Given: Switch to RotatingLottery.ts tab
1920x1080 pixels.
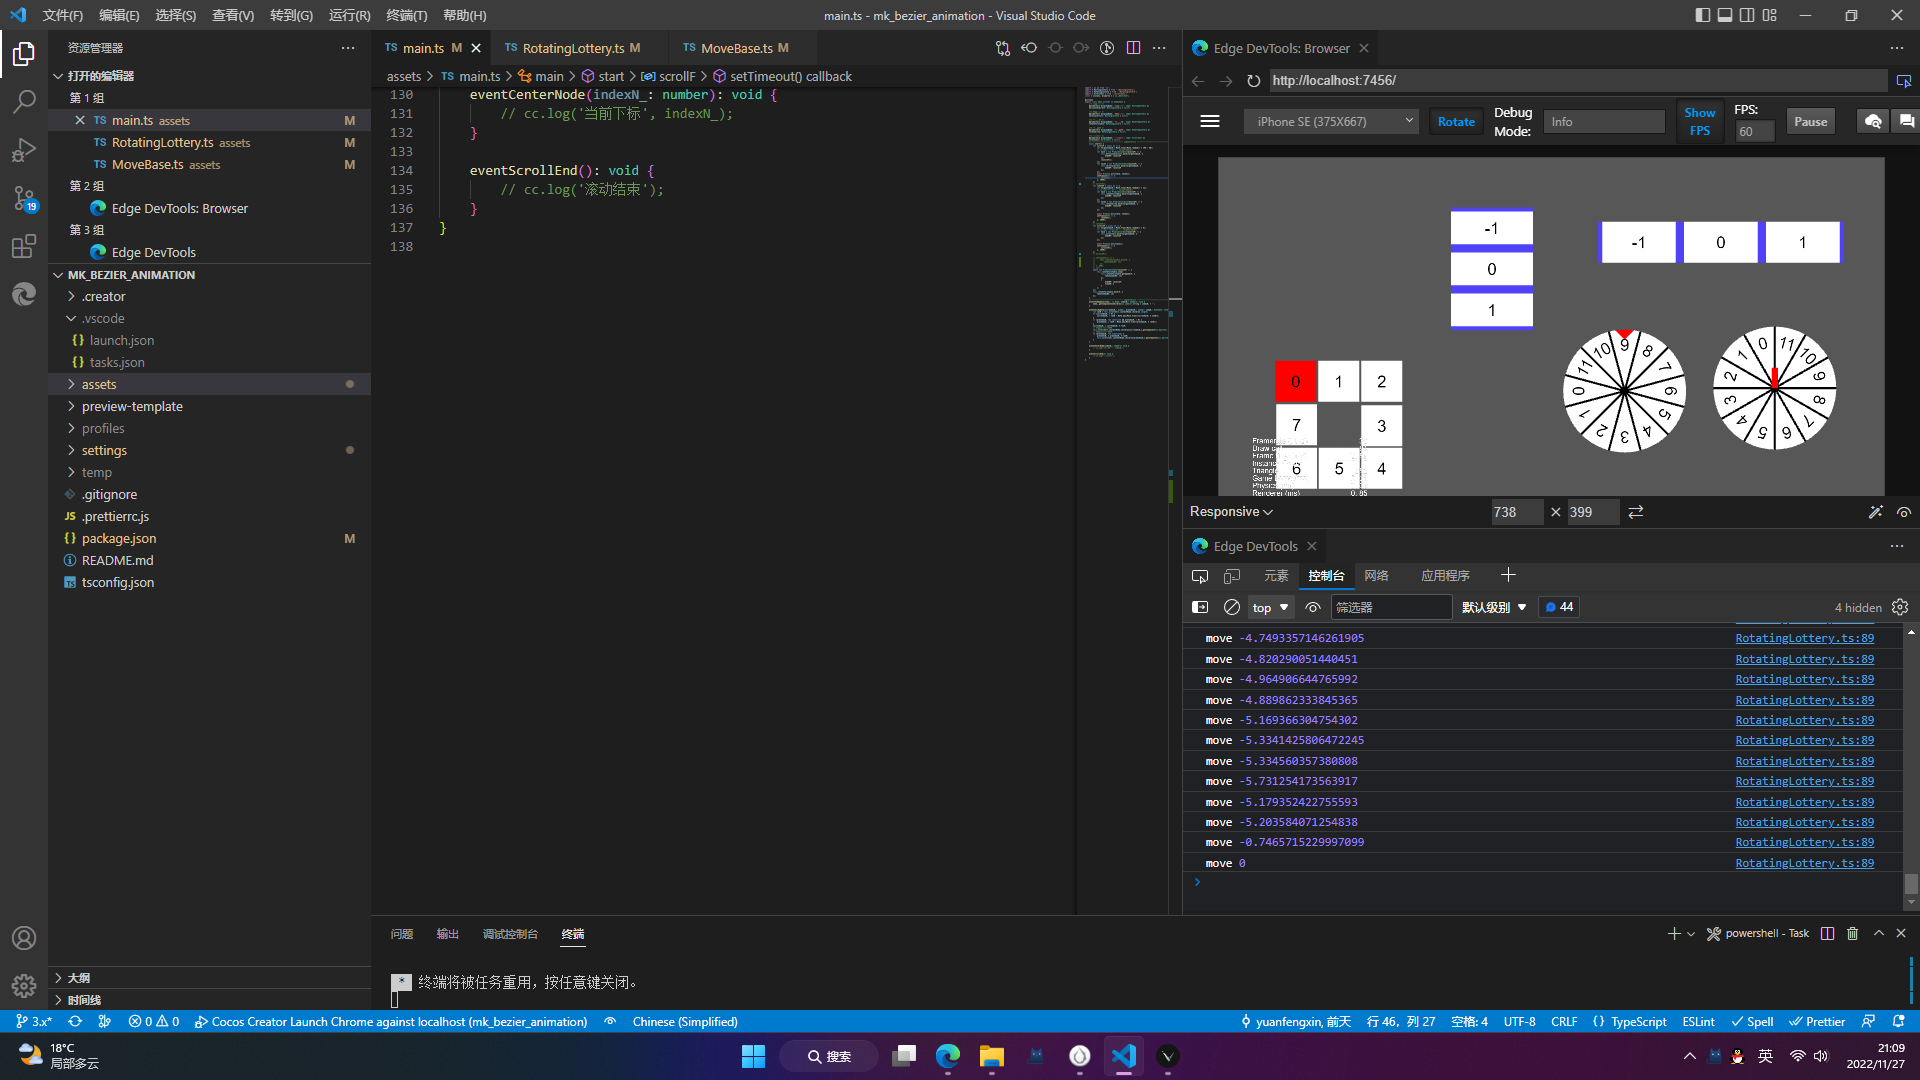Looking at the screenshot, I should click(x=573, y=48).
